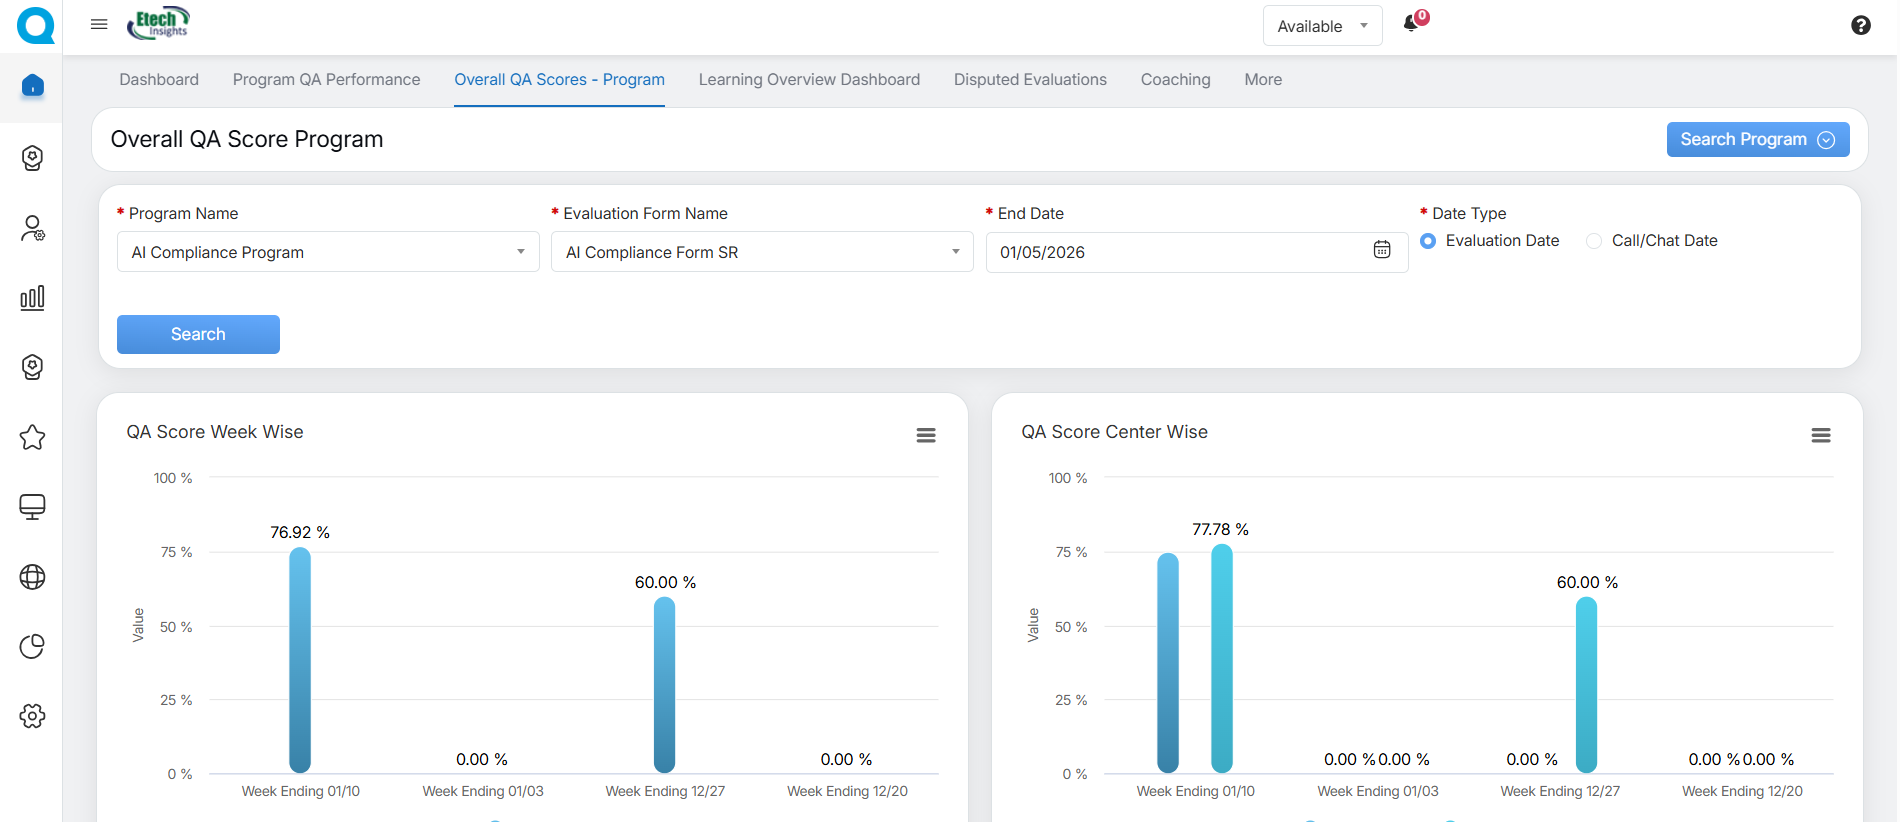1900x822 pixels.
Task: Open the home icon in sidebar
Action: coord(32,86)
